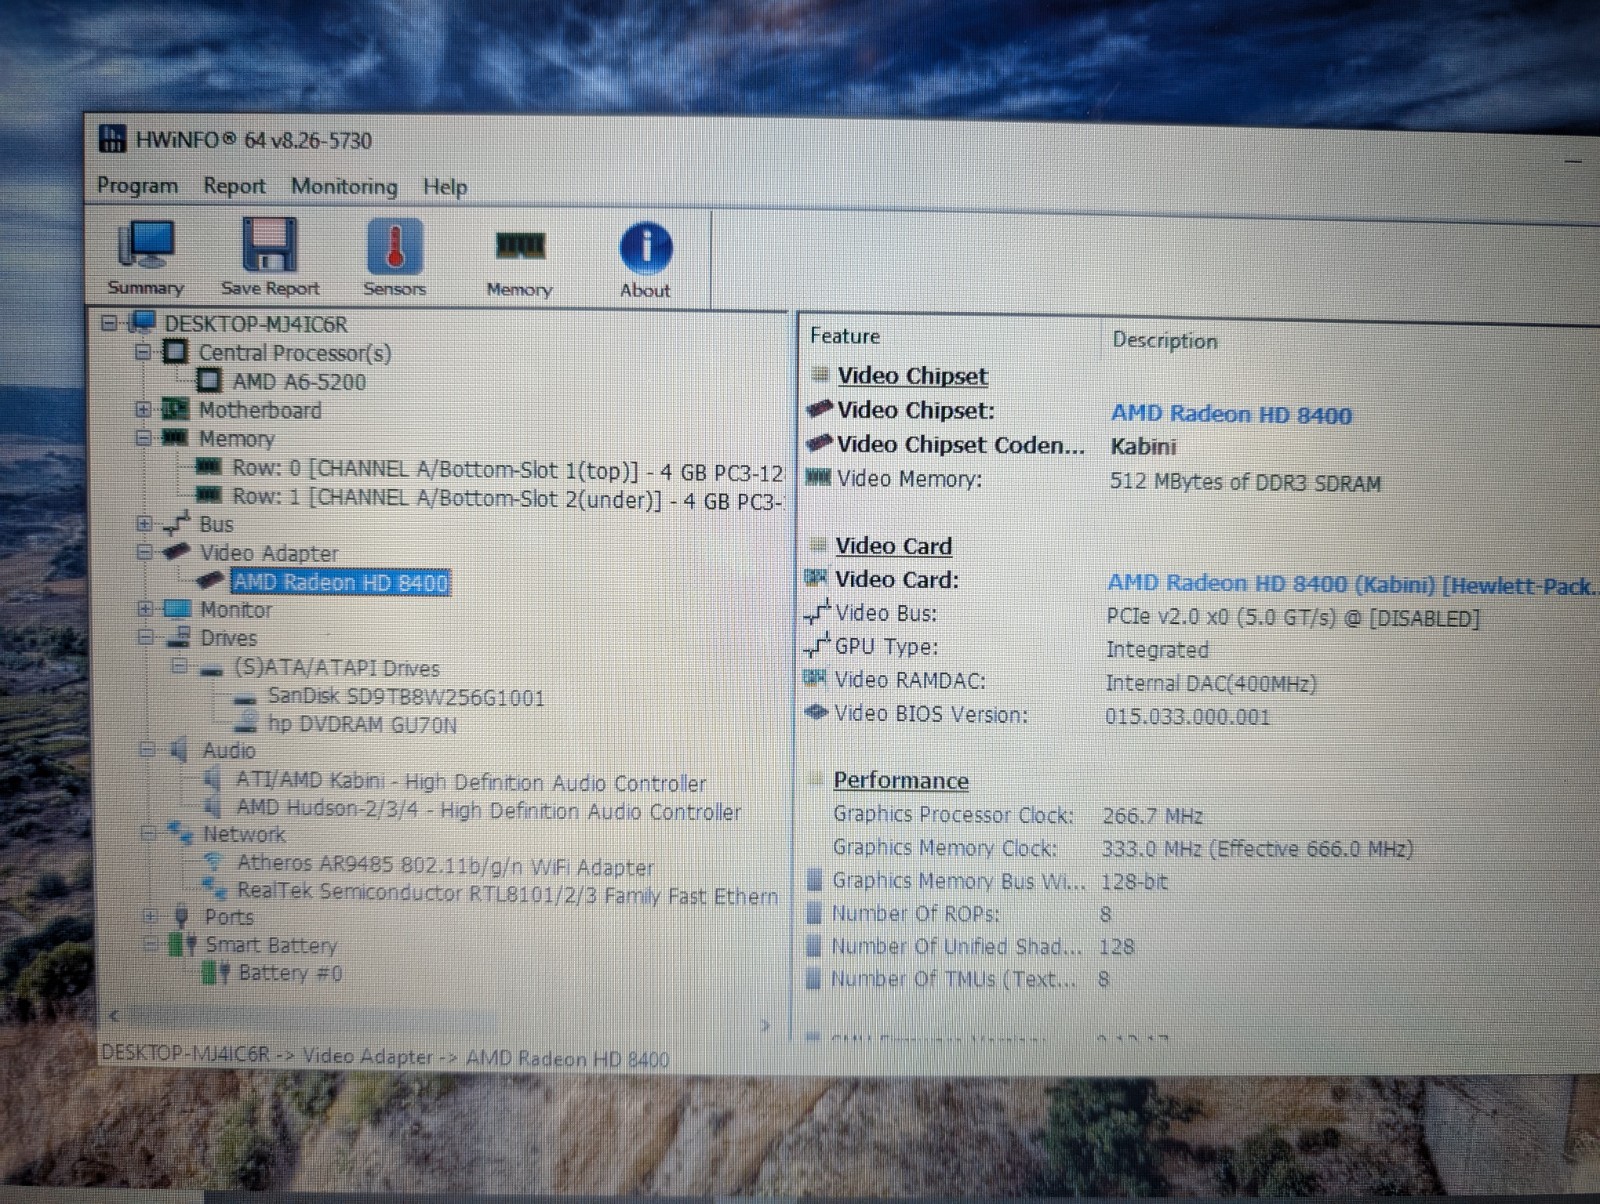Collapse the Memory tree node

142,438
